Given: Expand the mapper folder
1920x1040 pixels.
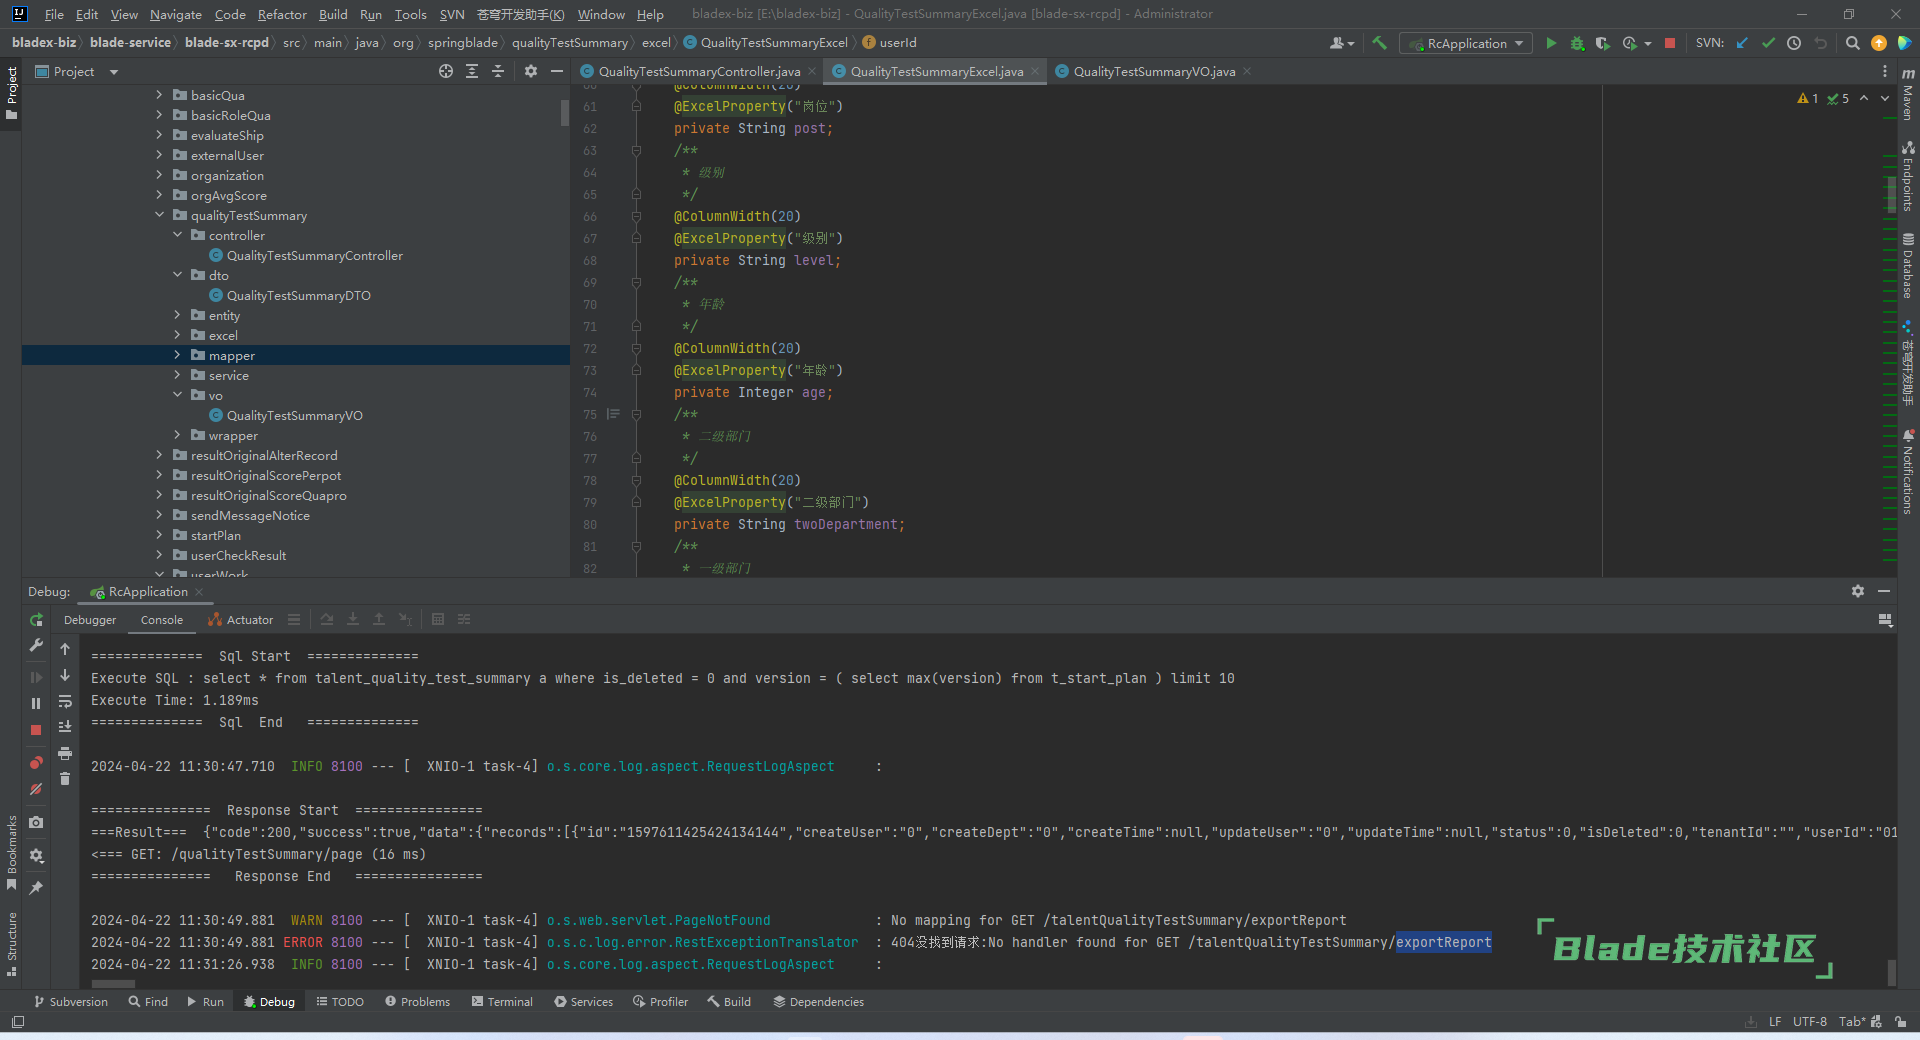Looking at the screenshot, I should pyautogui.click(x=178, y=355).
